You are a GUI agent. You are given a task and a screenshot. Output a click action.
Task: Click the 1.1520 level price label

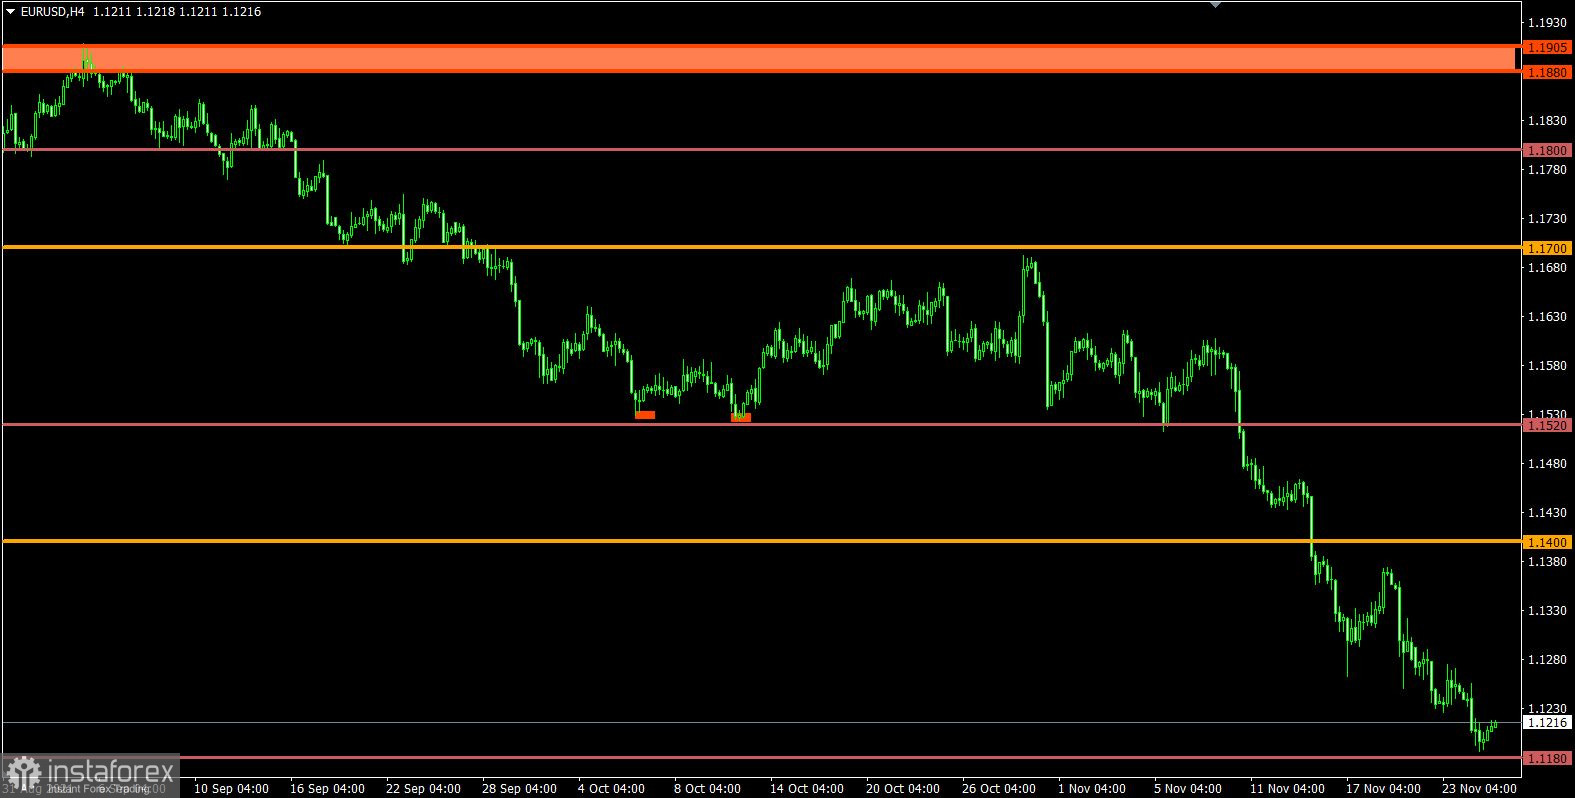click(x=1548, y=425)
